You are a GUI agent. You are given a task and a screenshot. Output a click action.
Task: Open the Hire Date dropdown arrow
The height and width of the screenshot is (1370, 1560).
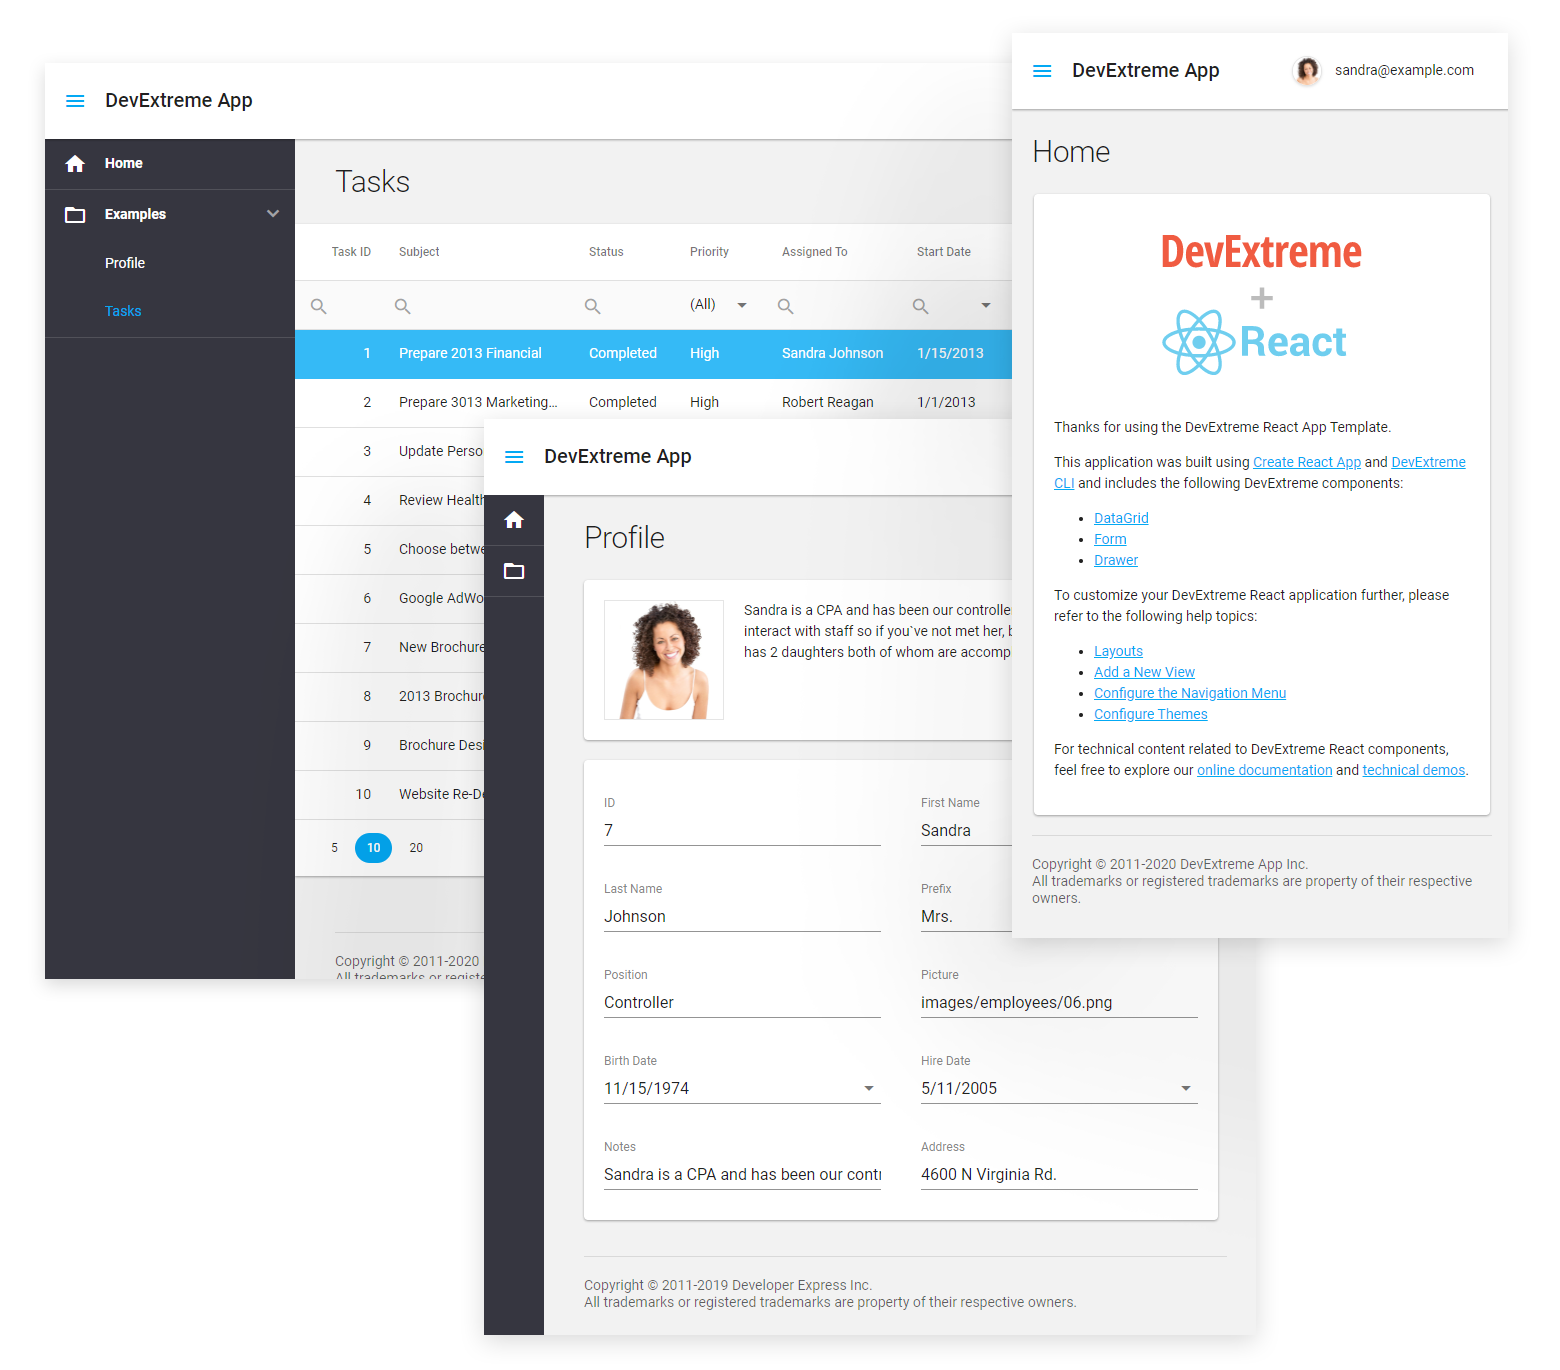tap(1186, 1088)
